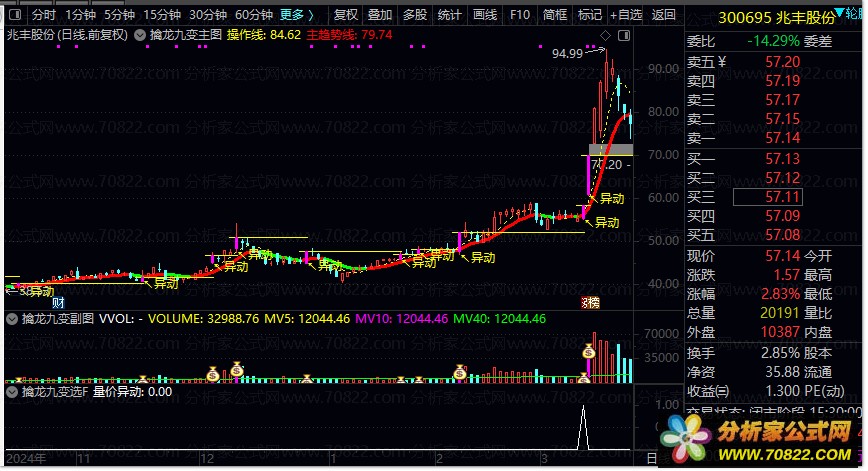Viewport: 868px width, 471px height.
Task: Open the 复权 adjustment menu
Action: click(345, 15)
